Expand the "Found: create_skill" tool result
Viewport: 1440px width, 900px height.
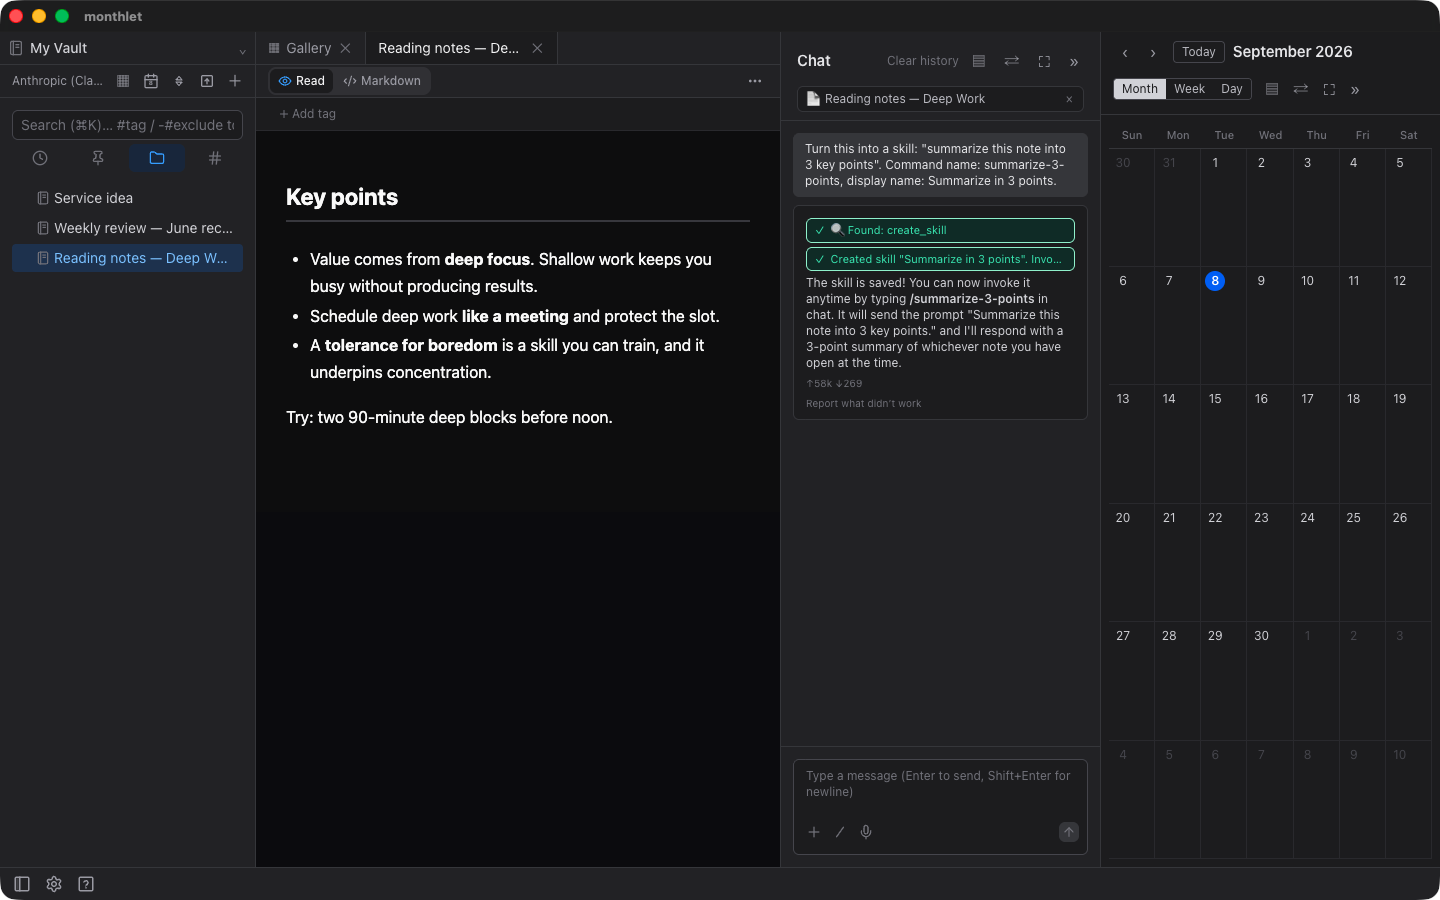point(940,230)
